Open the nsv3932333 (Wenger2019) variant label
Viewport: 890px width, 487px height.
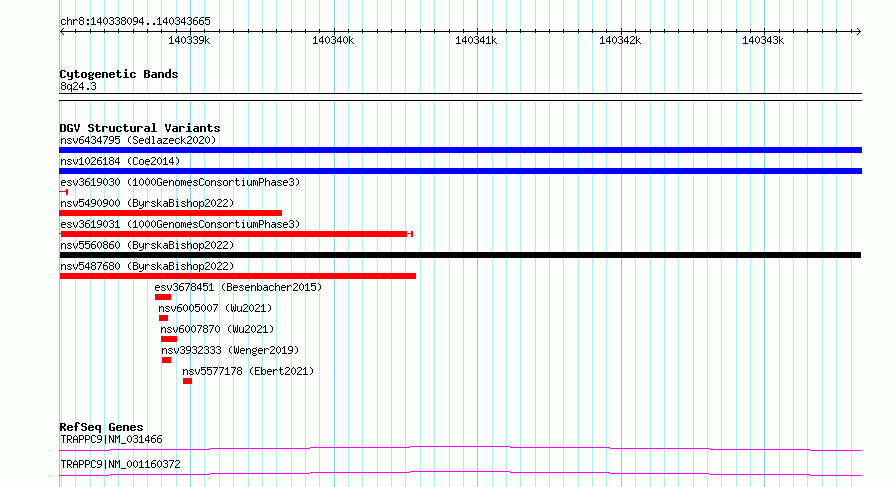[x=230, y=350]
